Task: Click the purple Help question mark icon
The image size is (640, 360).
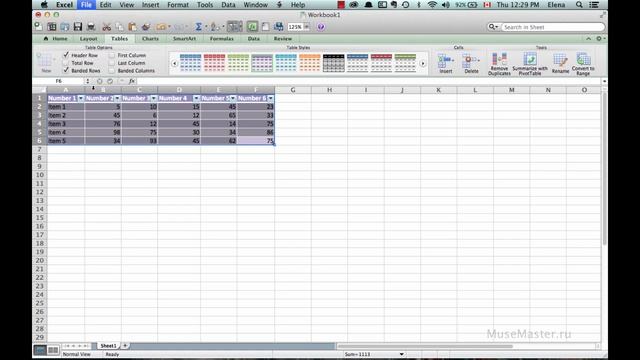Action: click(321, 27)
